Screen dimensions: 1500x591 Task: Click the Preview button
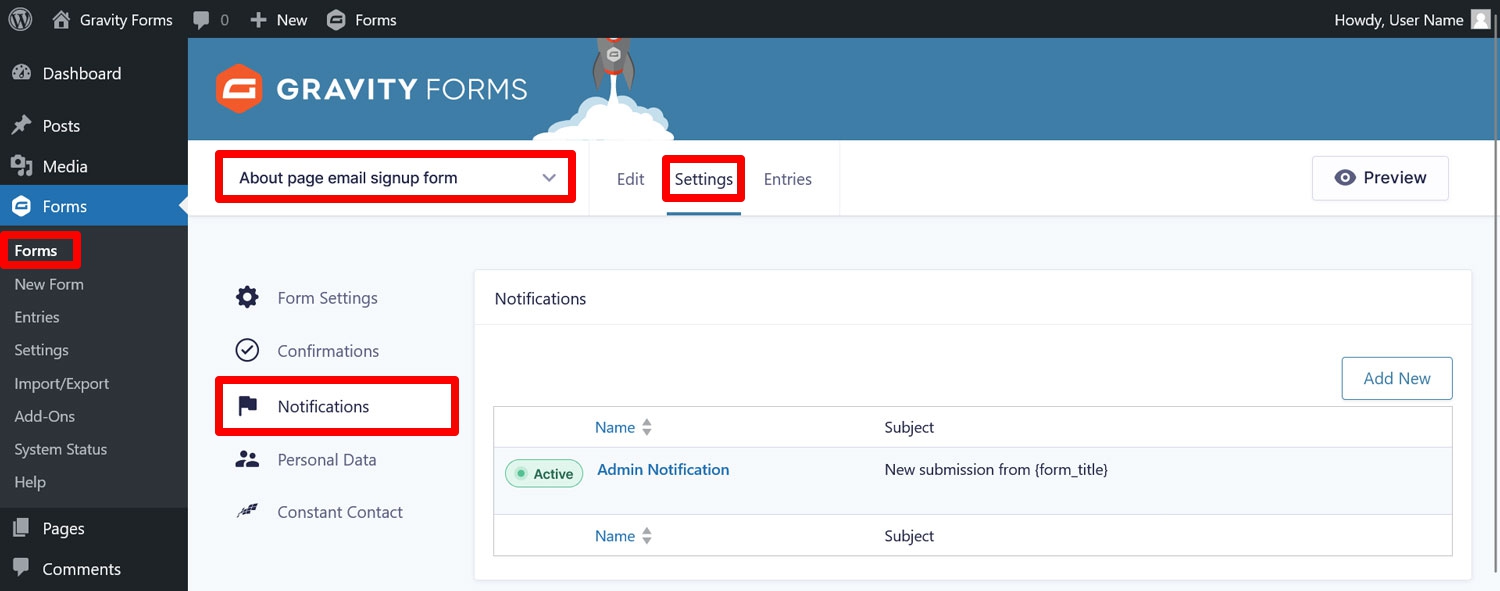(x=1380, y=178)
